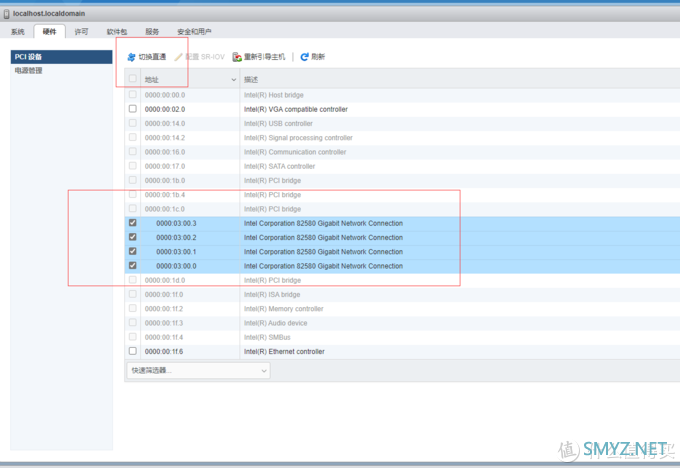This screenshot has height=468, width=680.
Task: Click the Configure SR-IOV pencil icon
Action: coord(178,57)
